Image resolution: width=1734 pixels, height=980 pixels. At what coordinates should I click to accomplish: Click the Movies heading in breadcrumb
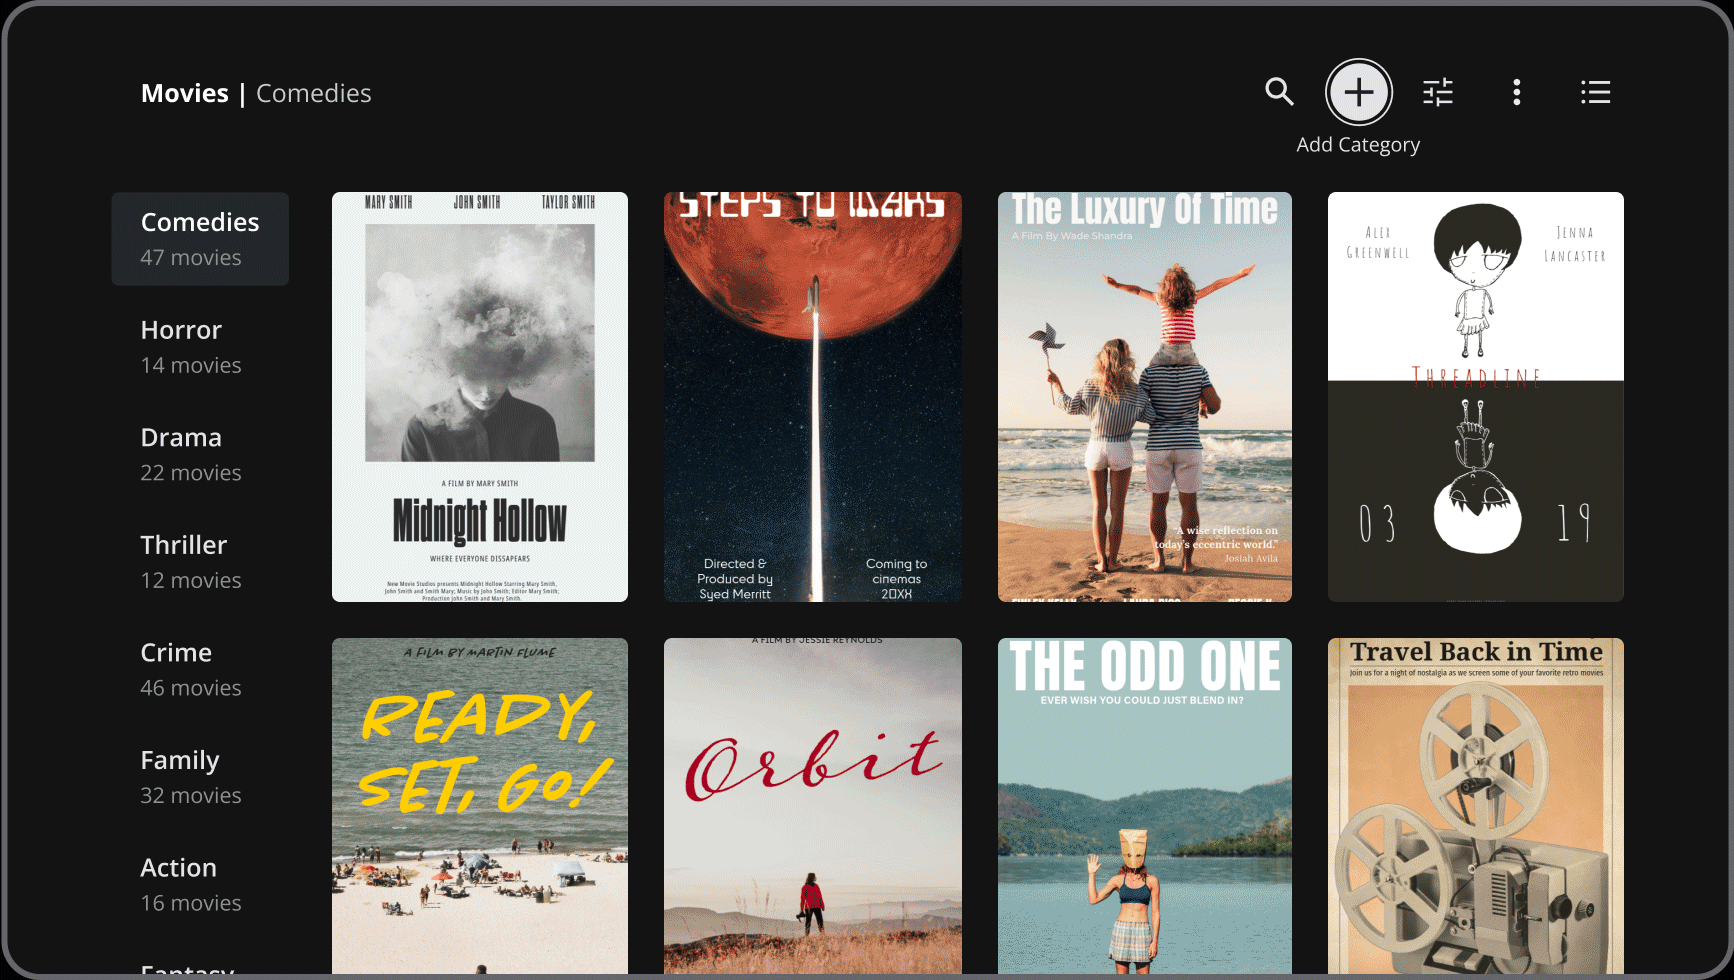click(185, 93)
